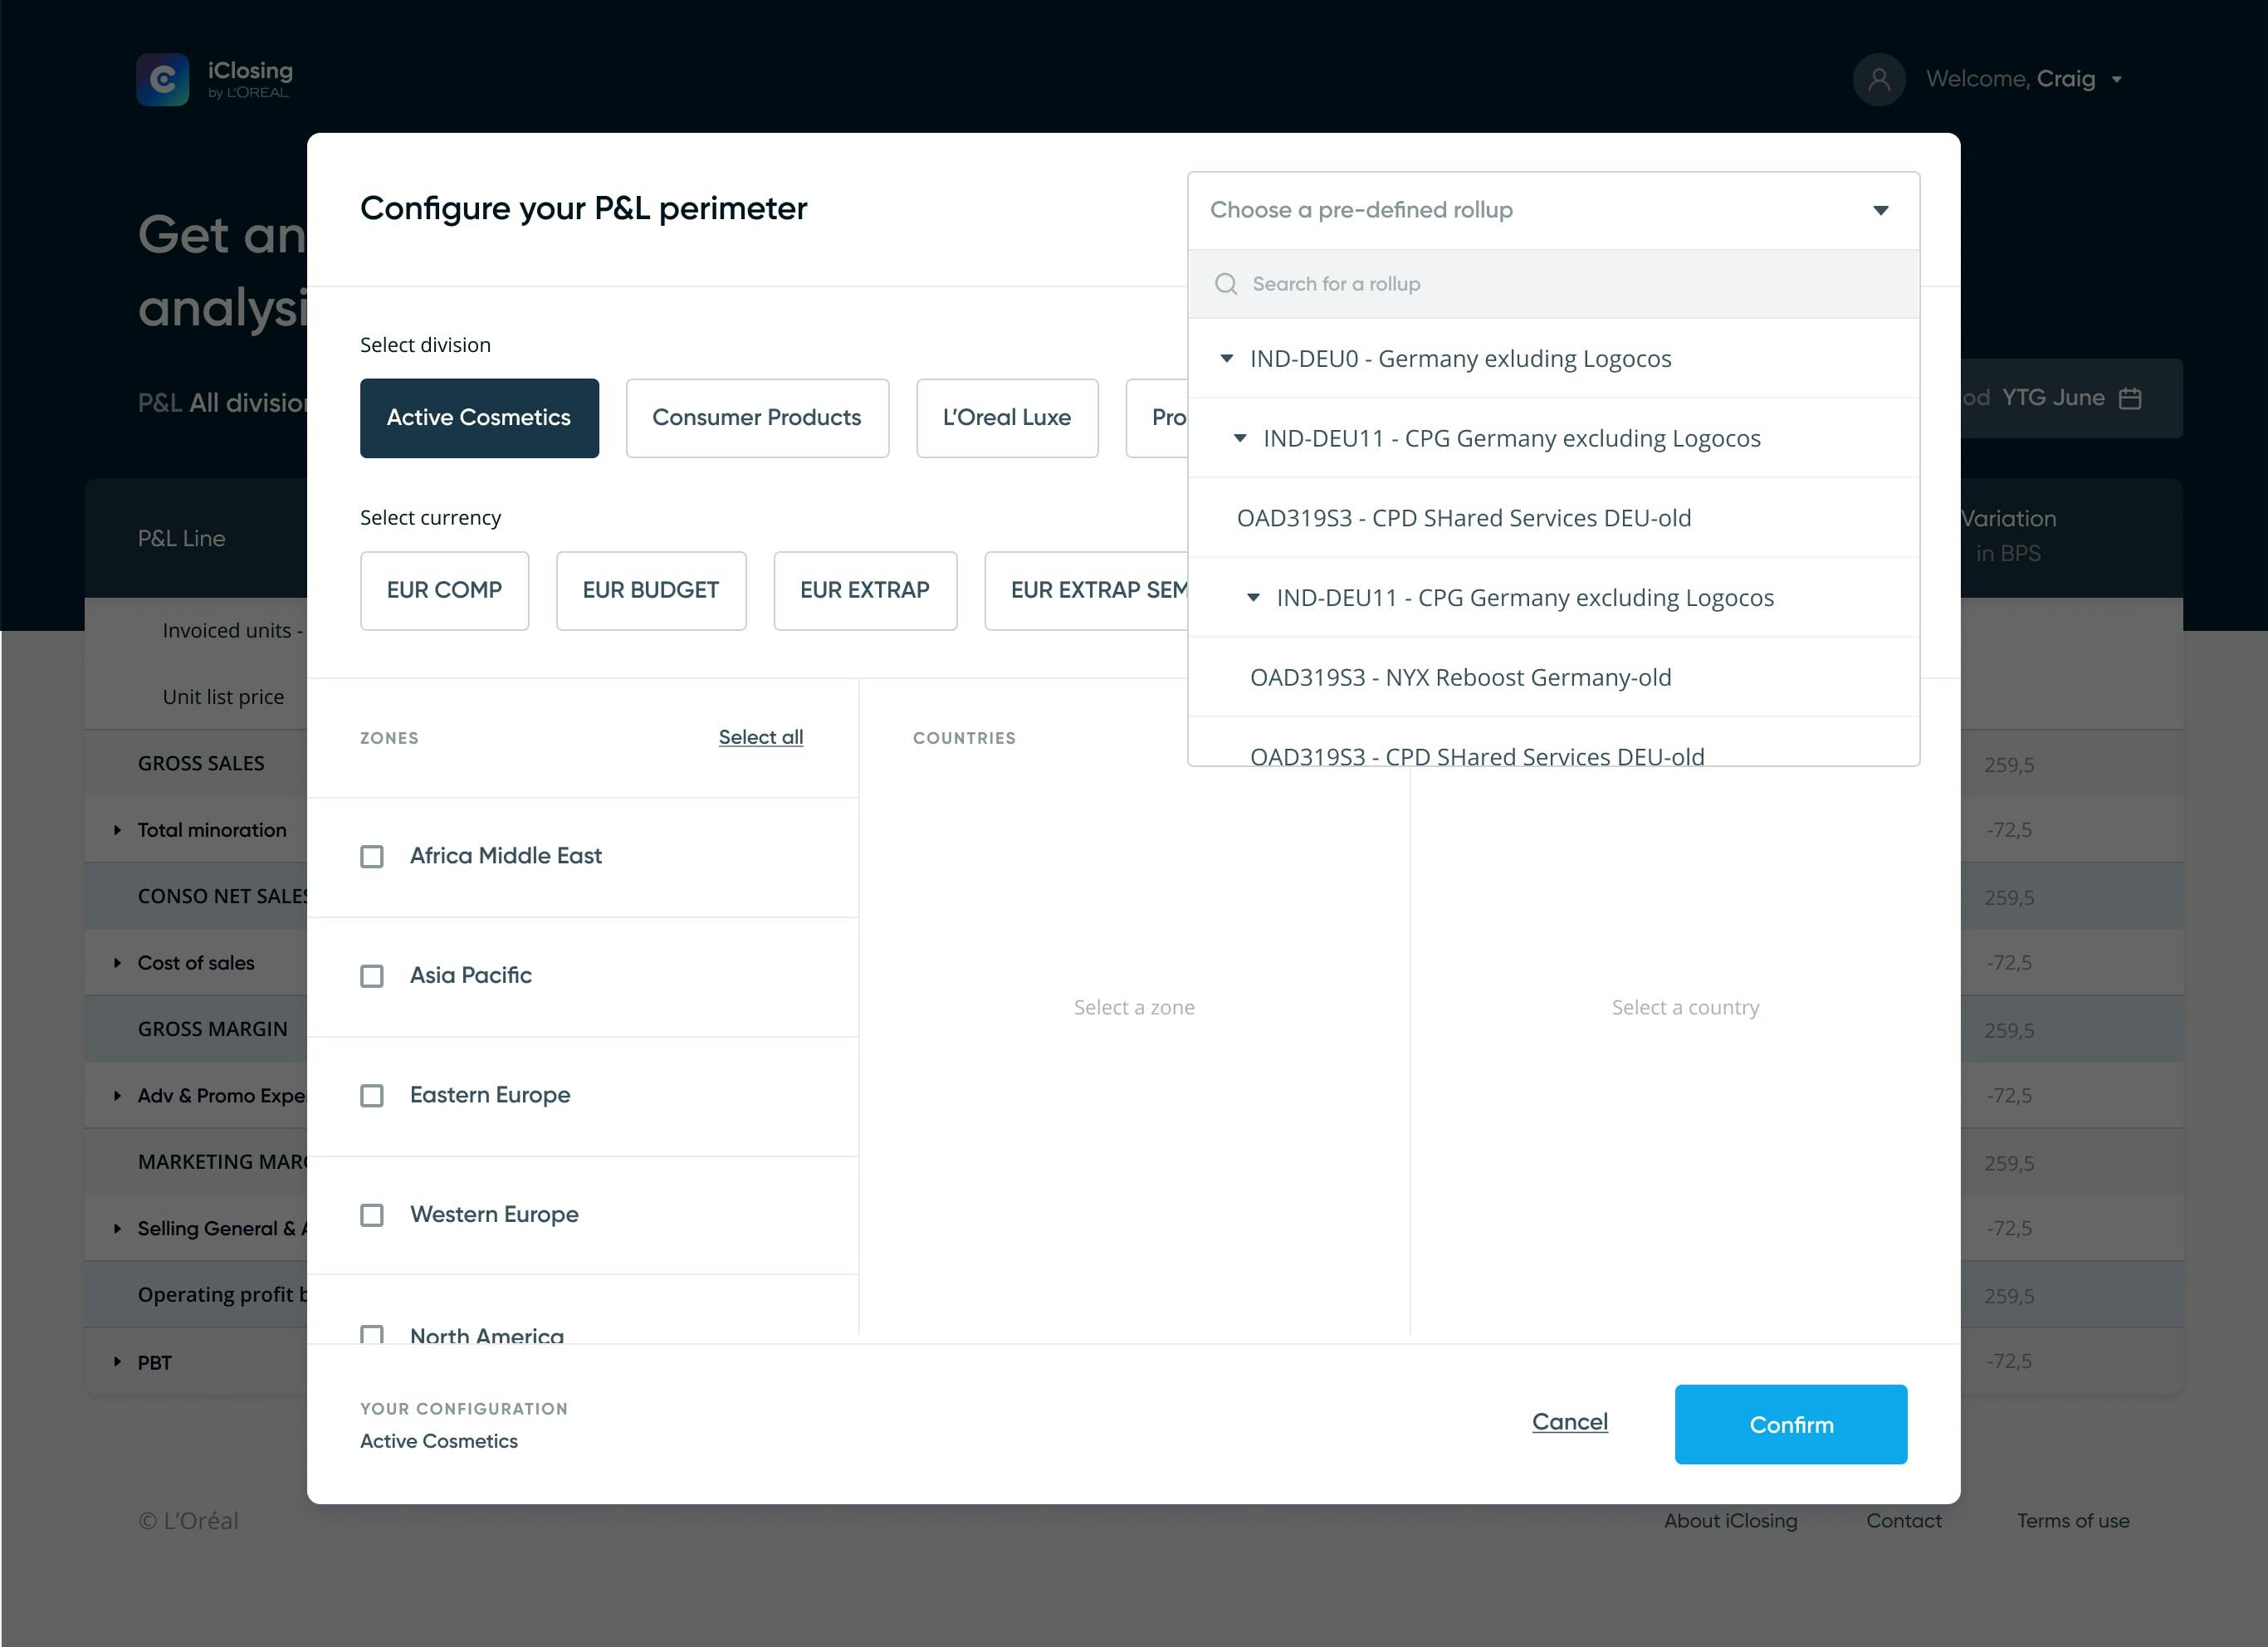
Task: Expand the Adv & Promo Expenses row
Action: pyautogui.click(x=117, y=1096)
